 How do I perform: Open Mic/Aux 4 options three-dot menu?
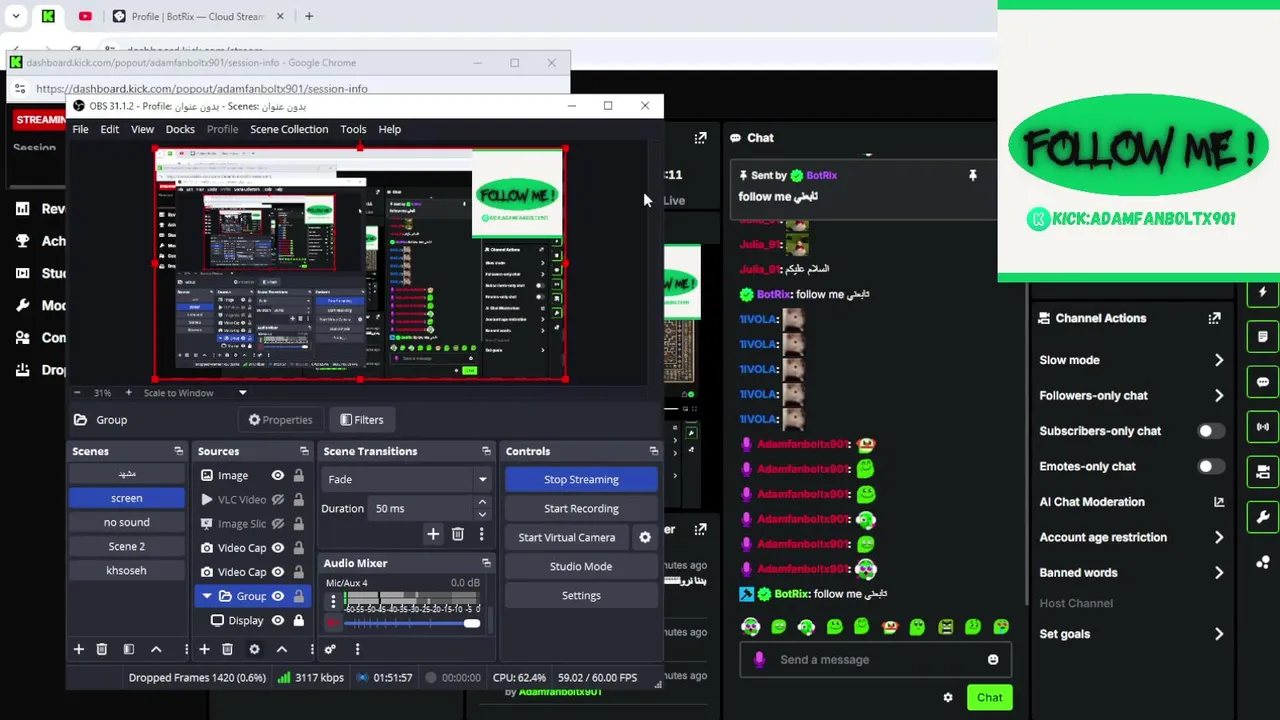333,602
